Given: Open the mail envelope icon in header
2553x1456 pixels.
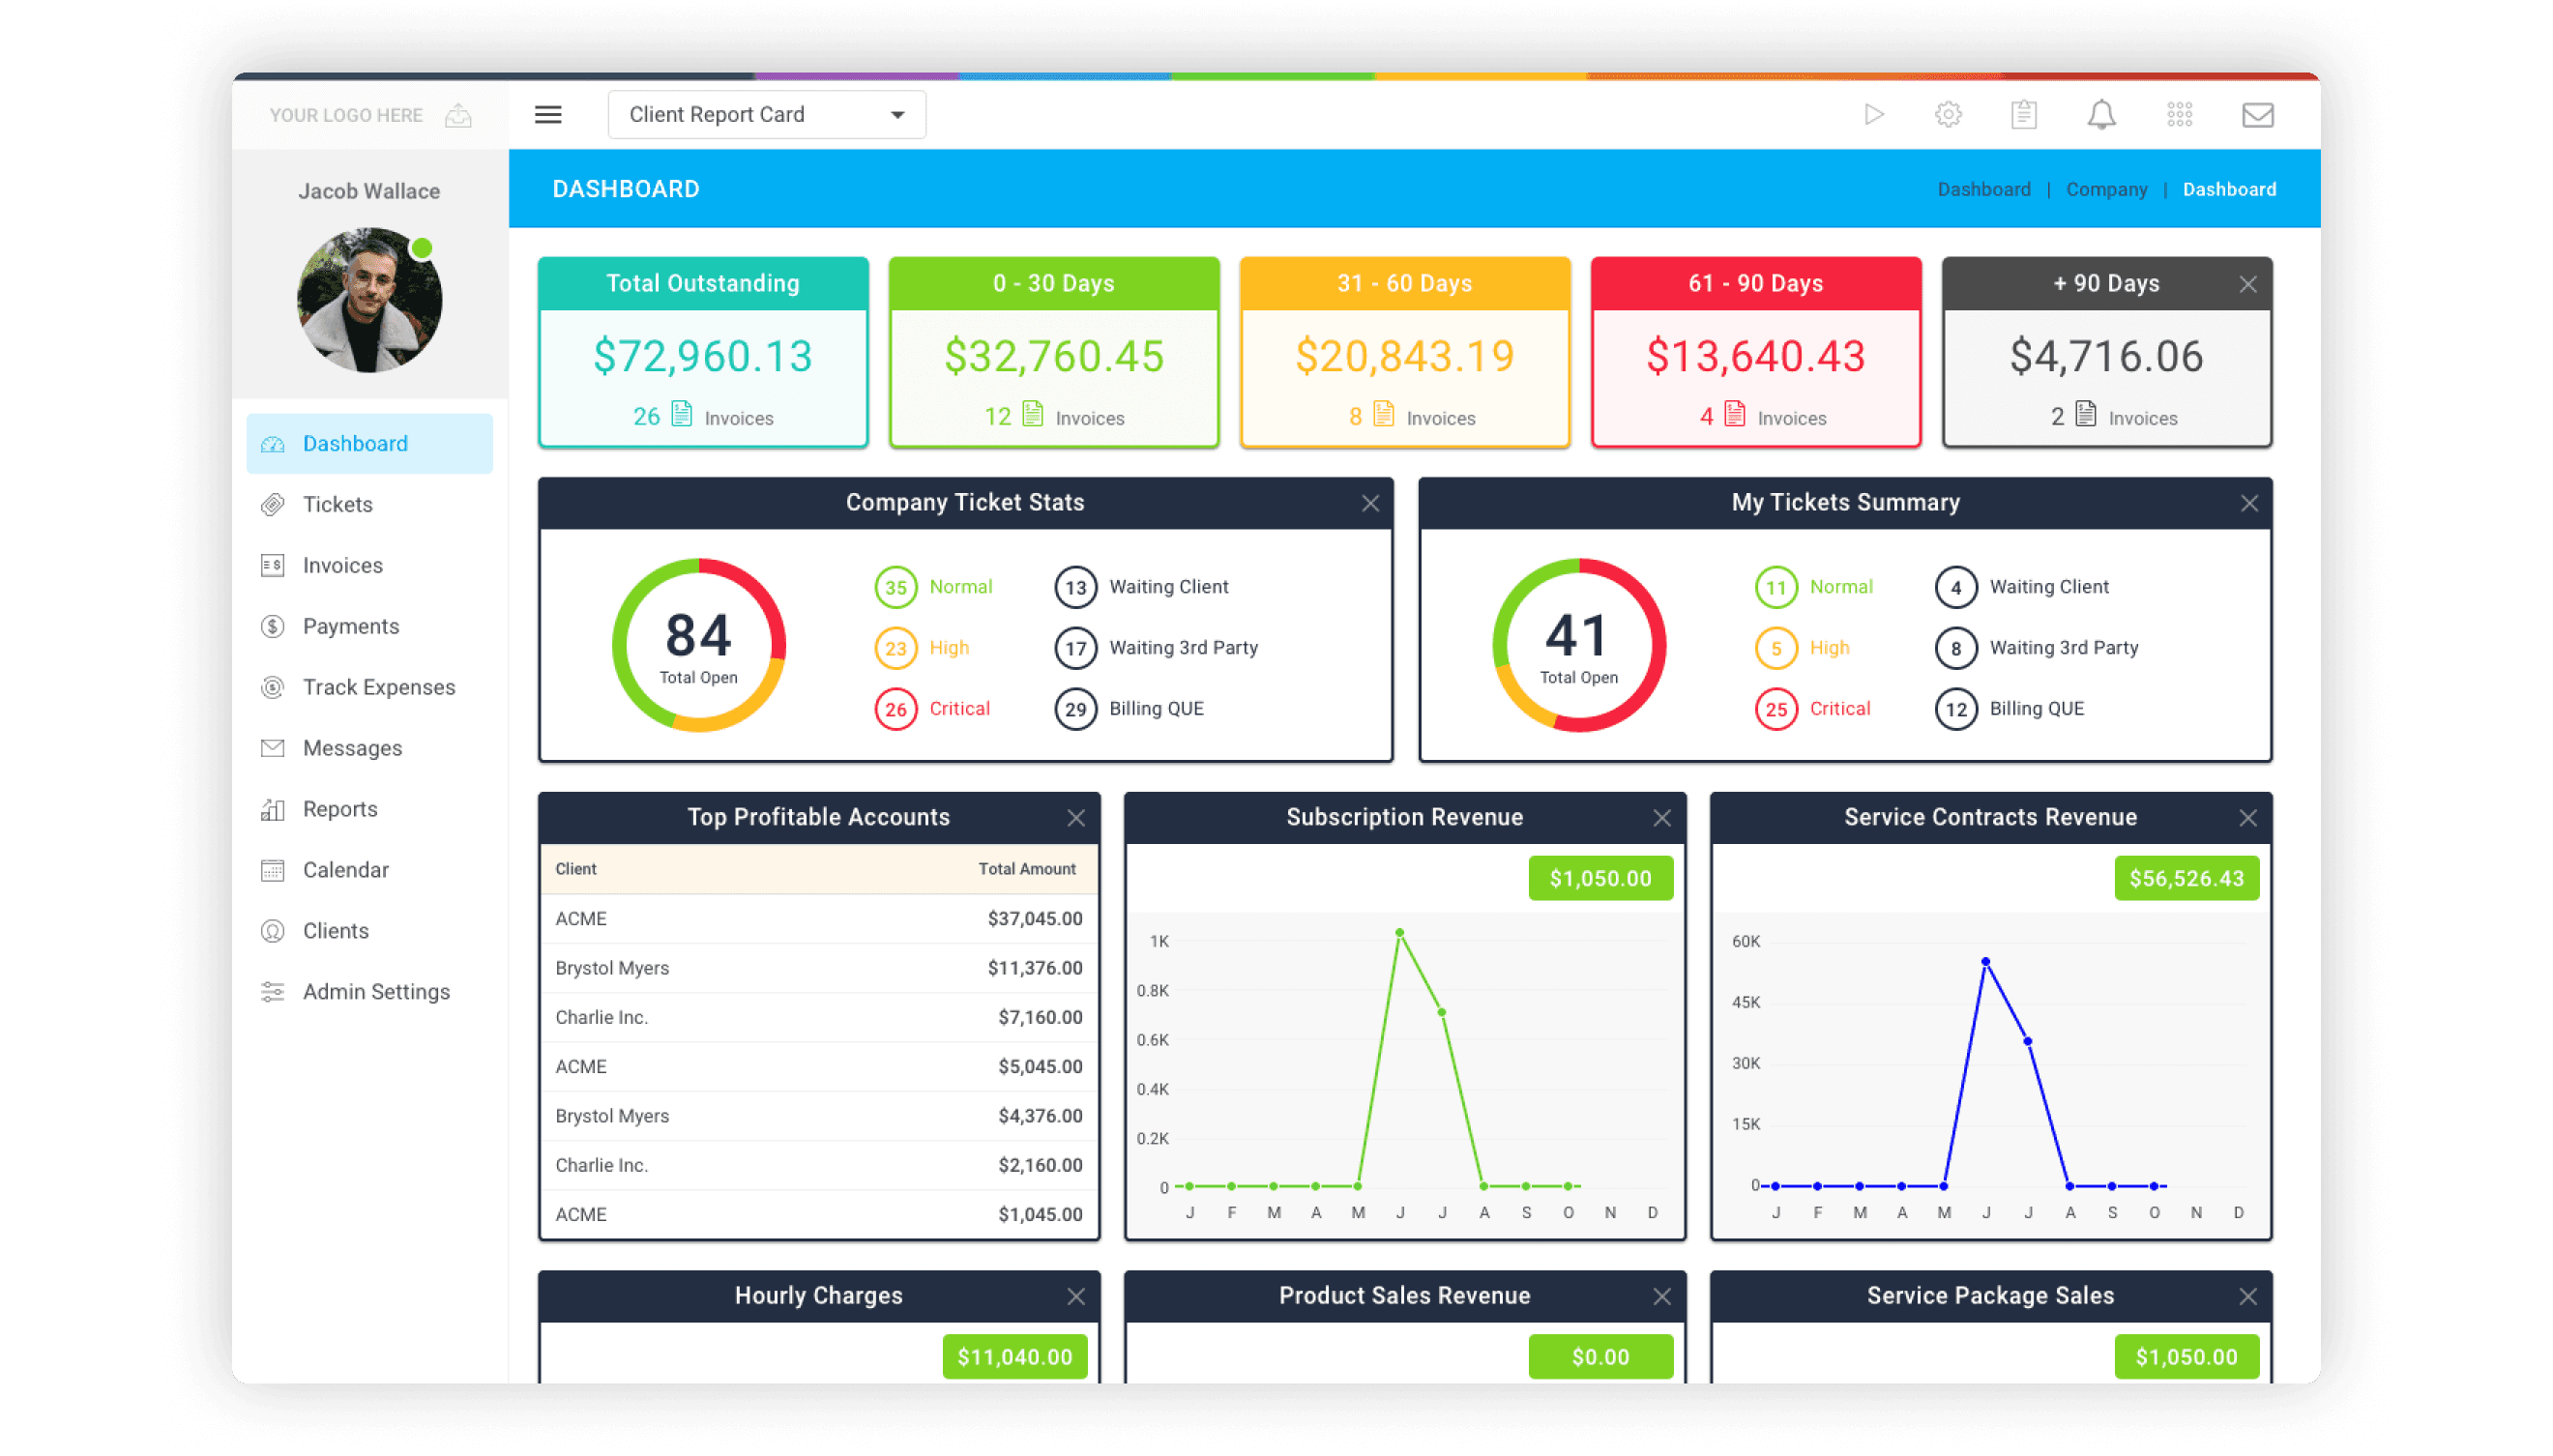Looking at the screenshot, I should (2257, 115).
